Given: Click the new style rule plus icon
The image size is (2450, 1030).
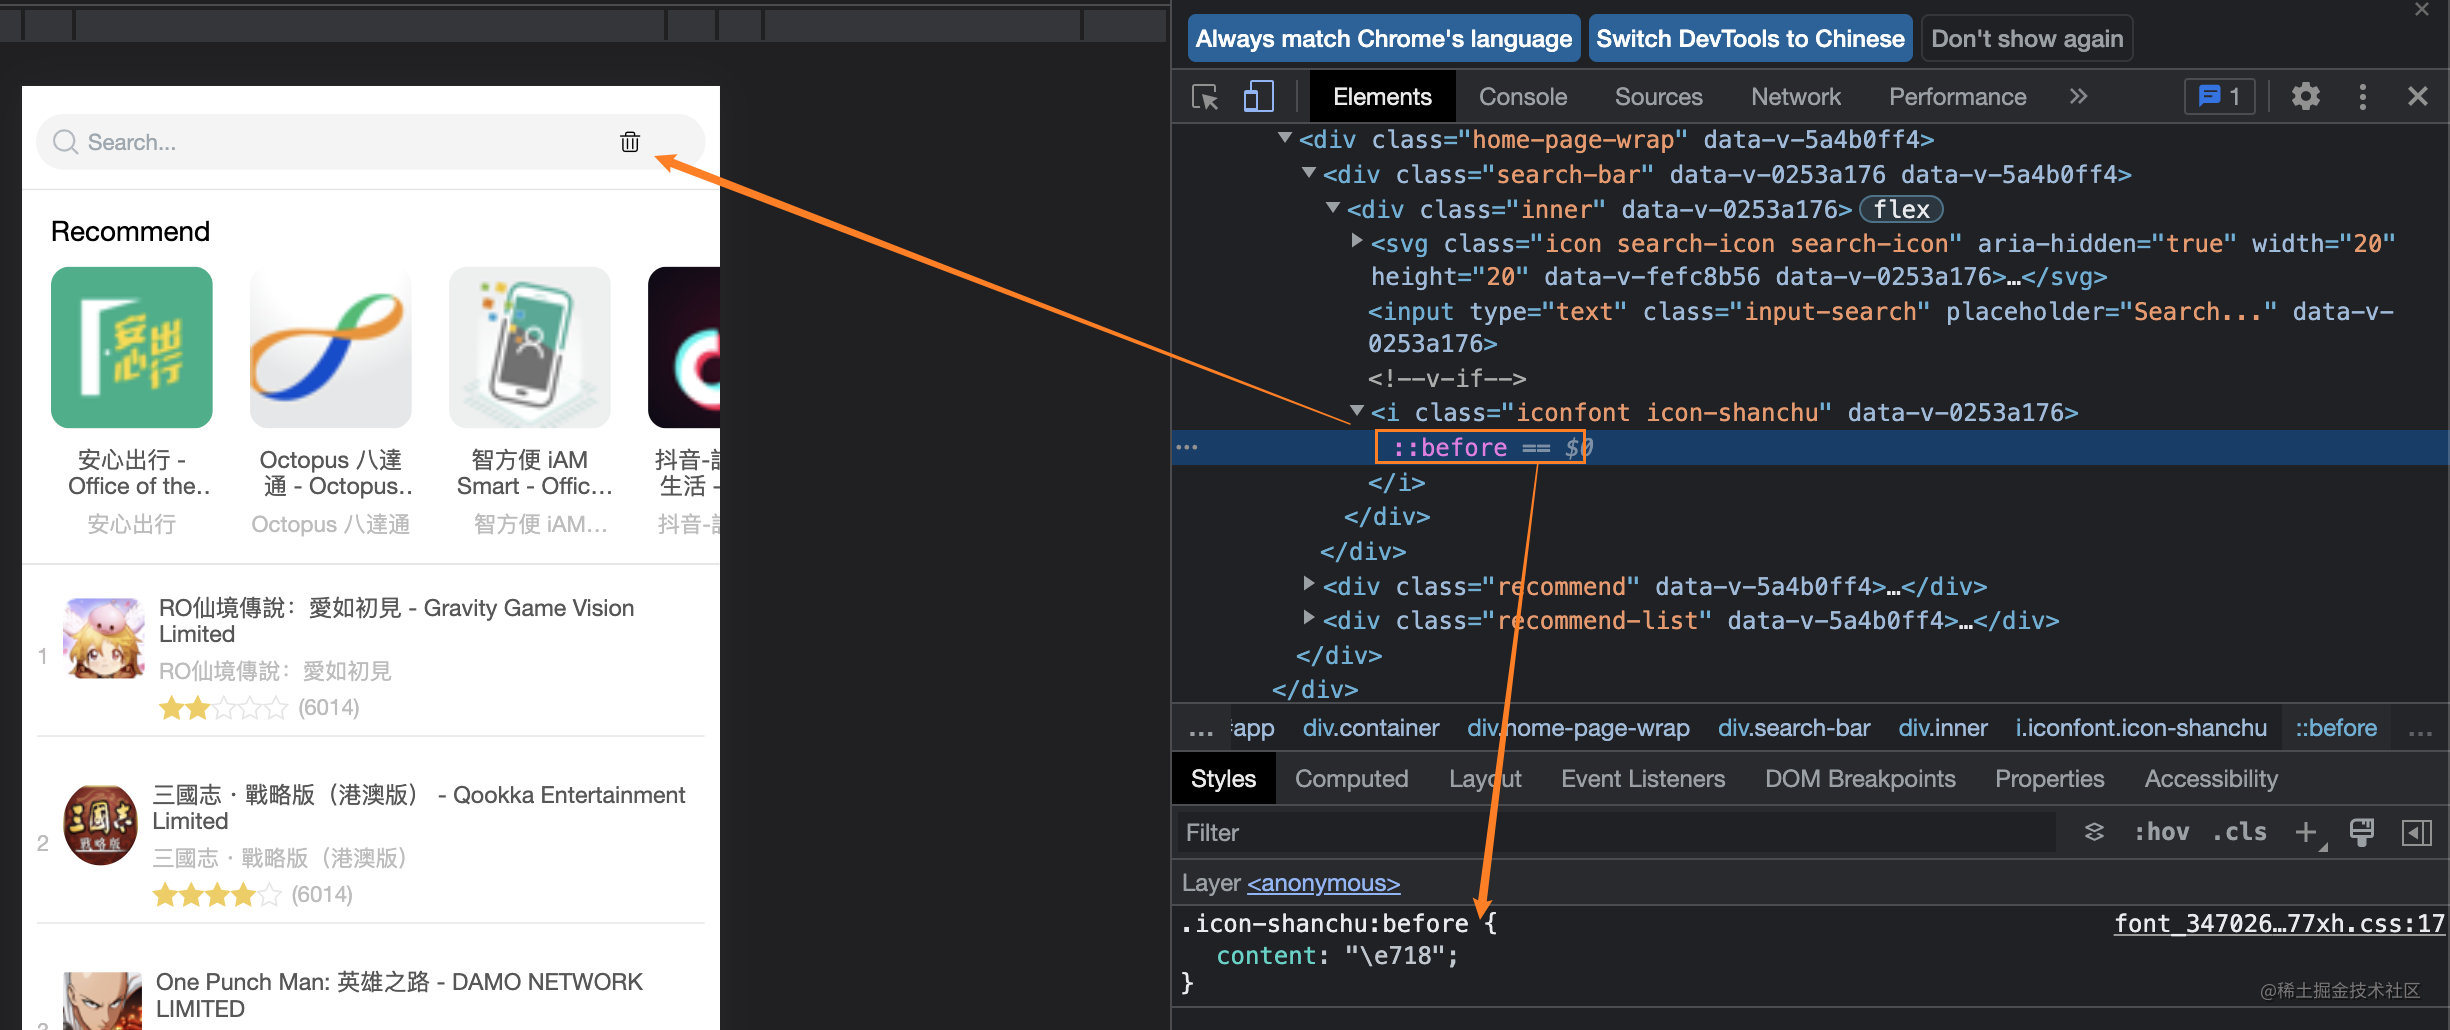Looking at the screenshot, I should [2306, 831].
